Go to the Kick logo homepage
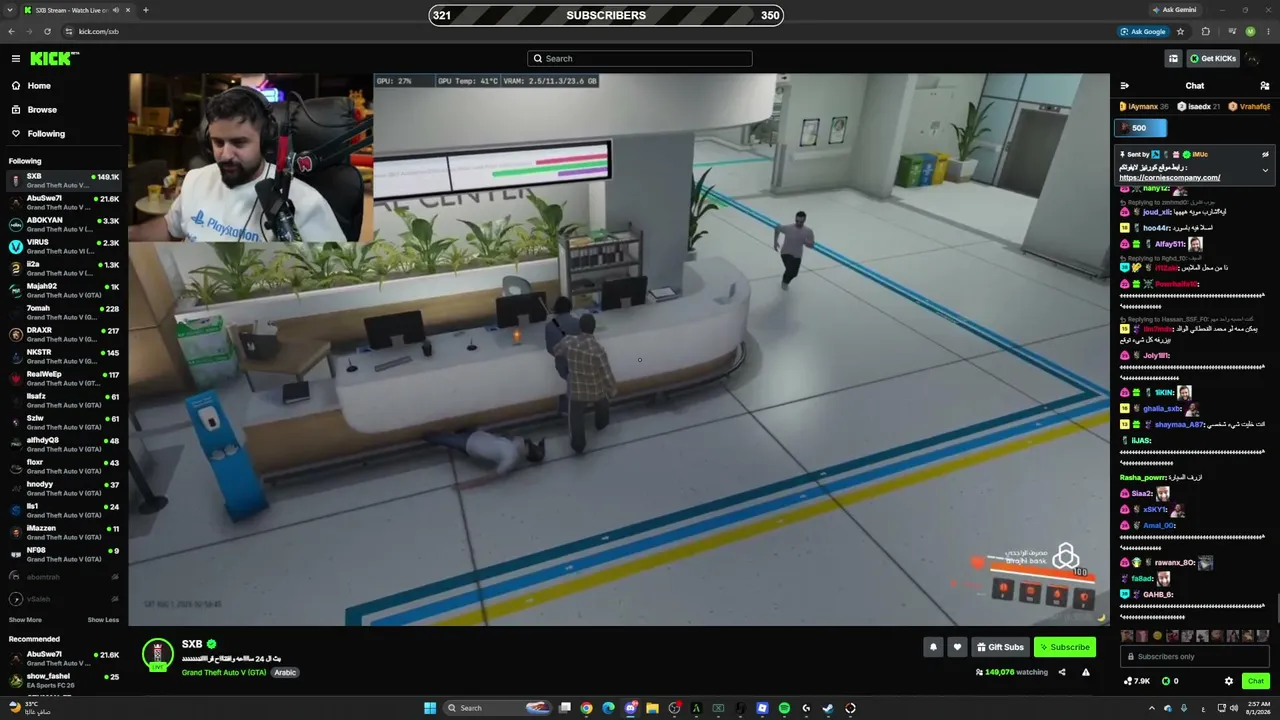This screenshot has width=1280, height=720. [x=50, y=59]
